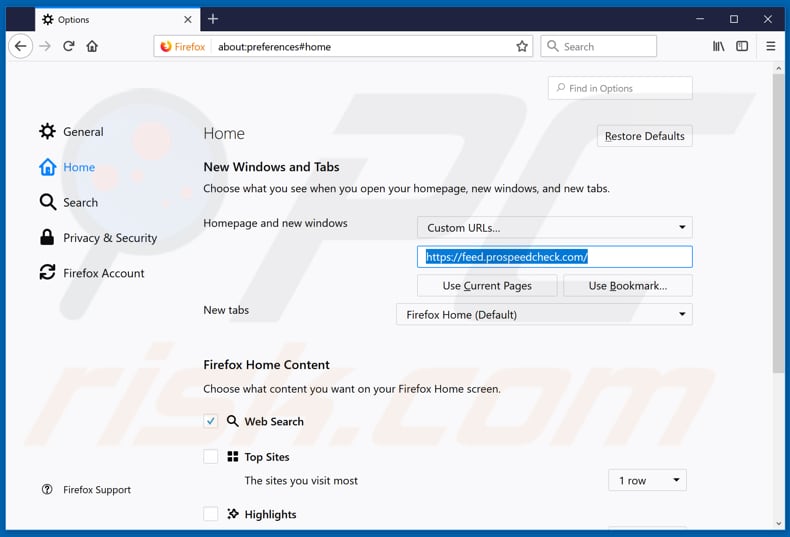Screen dimensions: 790x537
Task: Click the Firefox Support question mark icon
Action: tap(47, 490)
